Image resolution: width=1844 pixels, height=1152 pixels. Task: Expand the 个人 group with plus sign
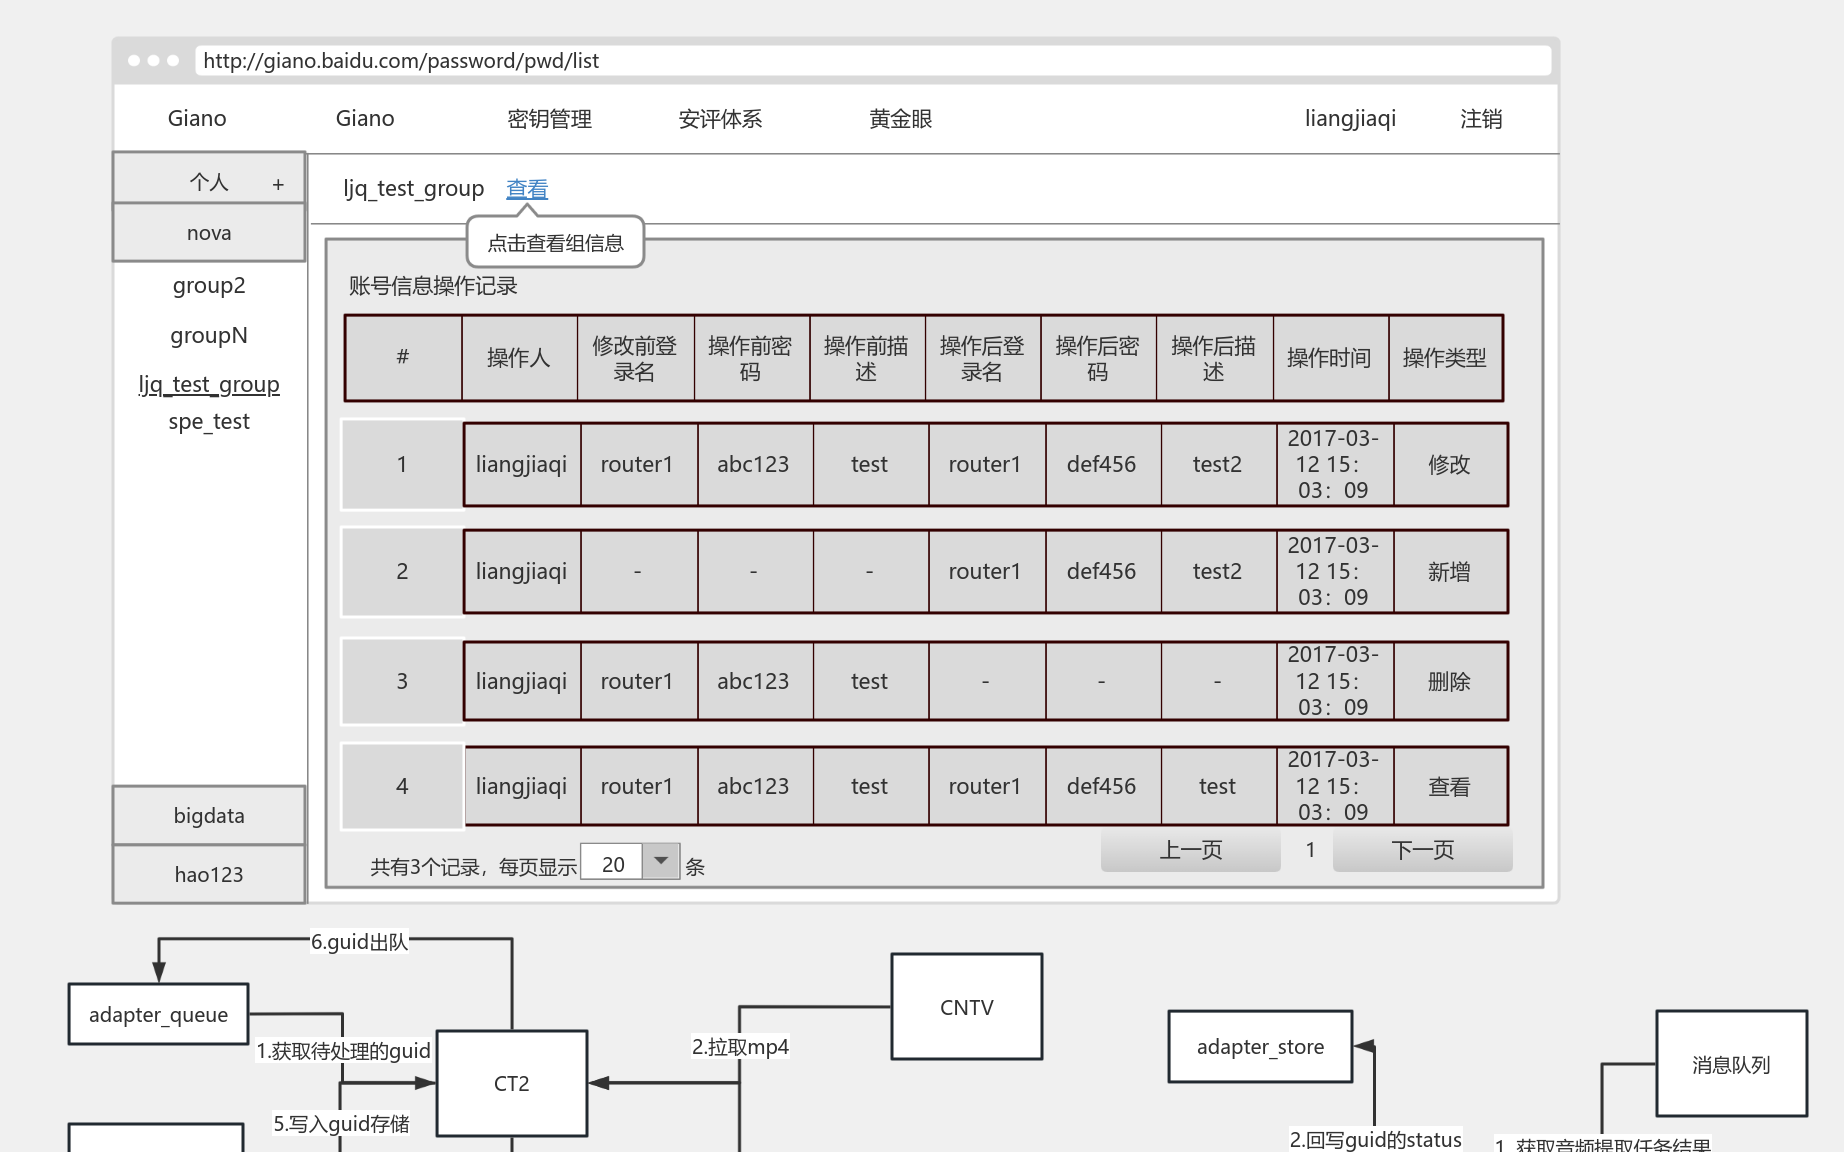(x=279, y=181)
